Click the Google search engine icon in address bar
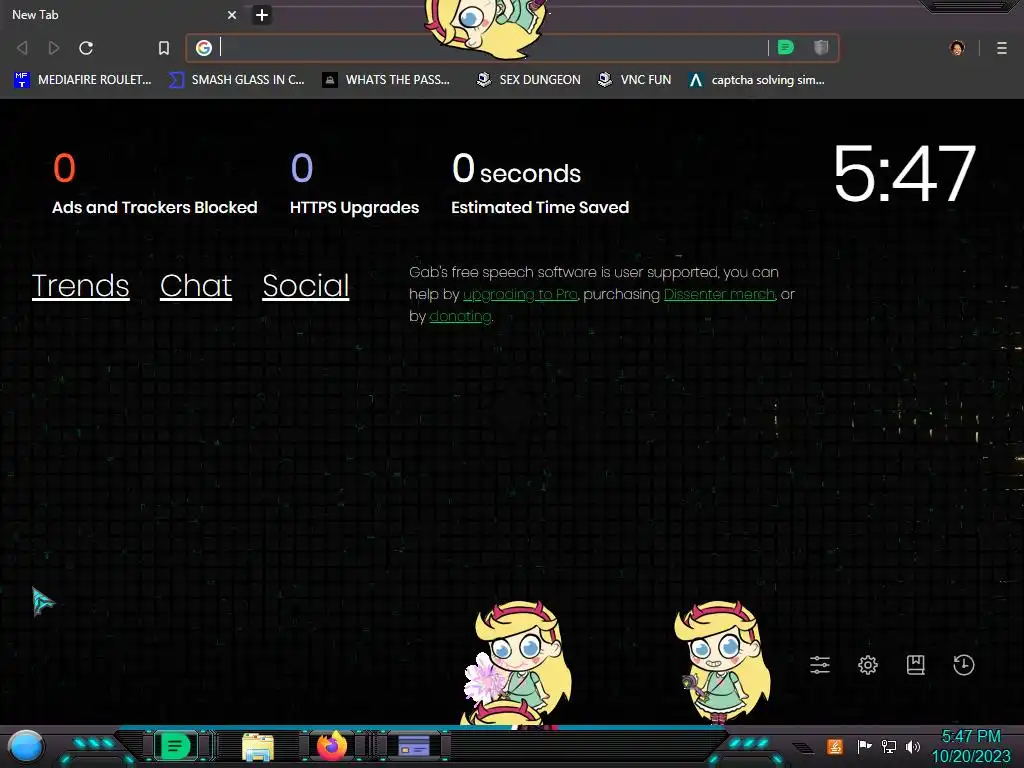 click(204, 48)
